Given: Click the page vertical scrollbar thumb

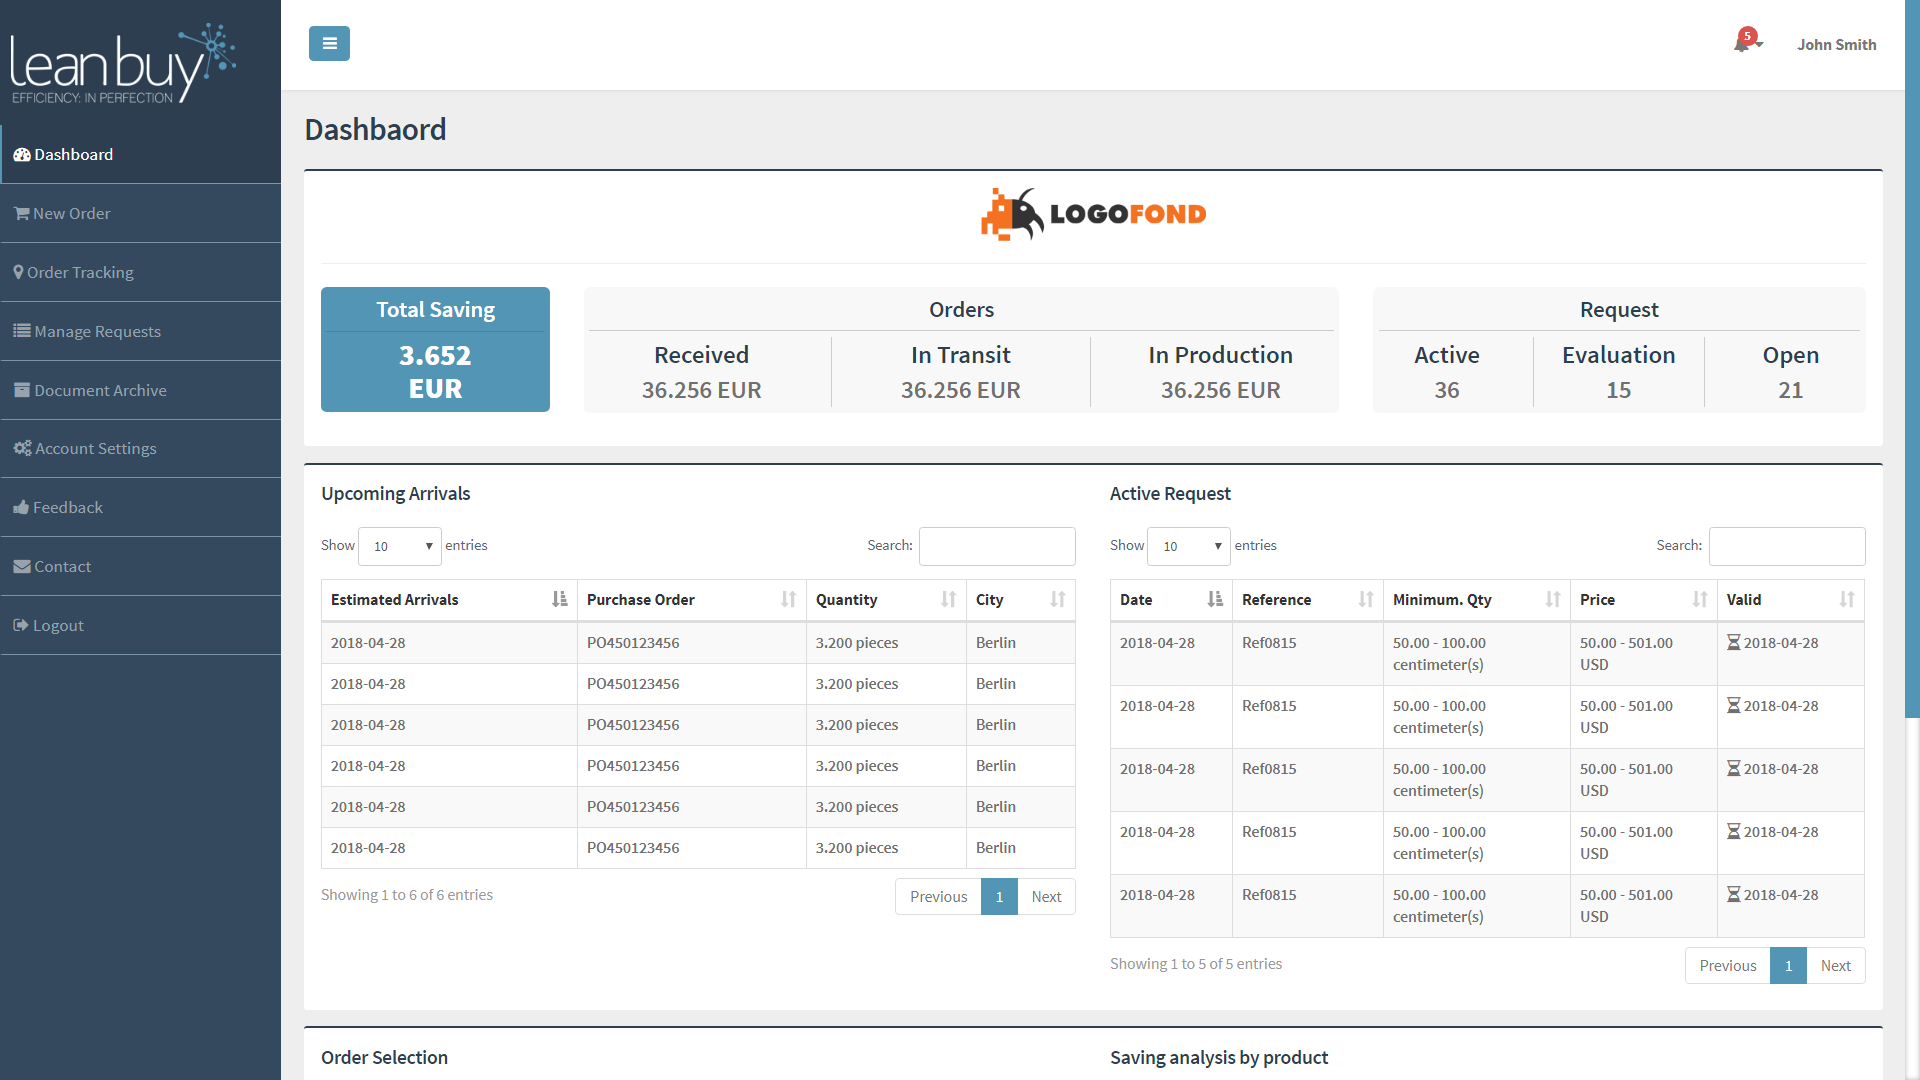Looking at the screenshot, I should [x=1912, y=359].
